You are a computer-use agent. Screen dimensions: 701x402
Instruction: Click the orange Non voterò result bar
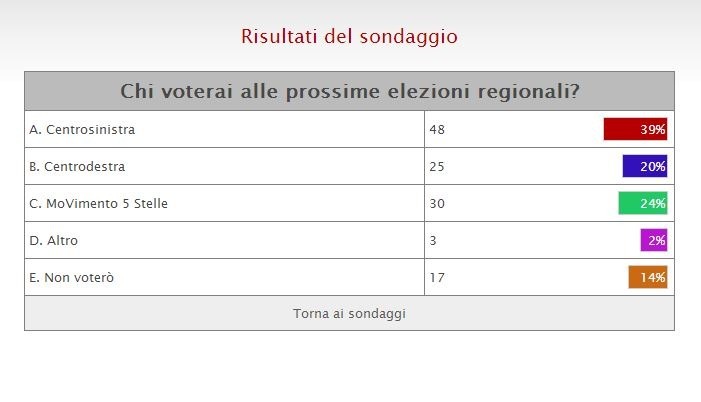(635, 277)
